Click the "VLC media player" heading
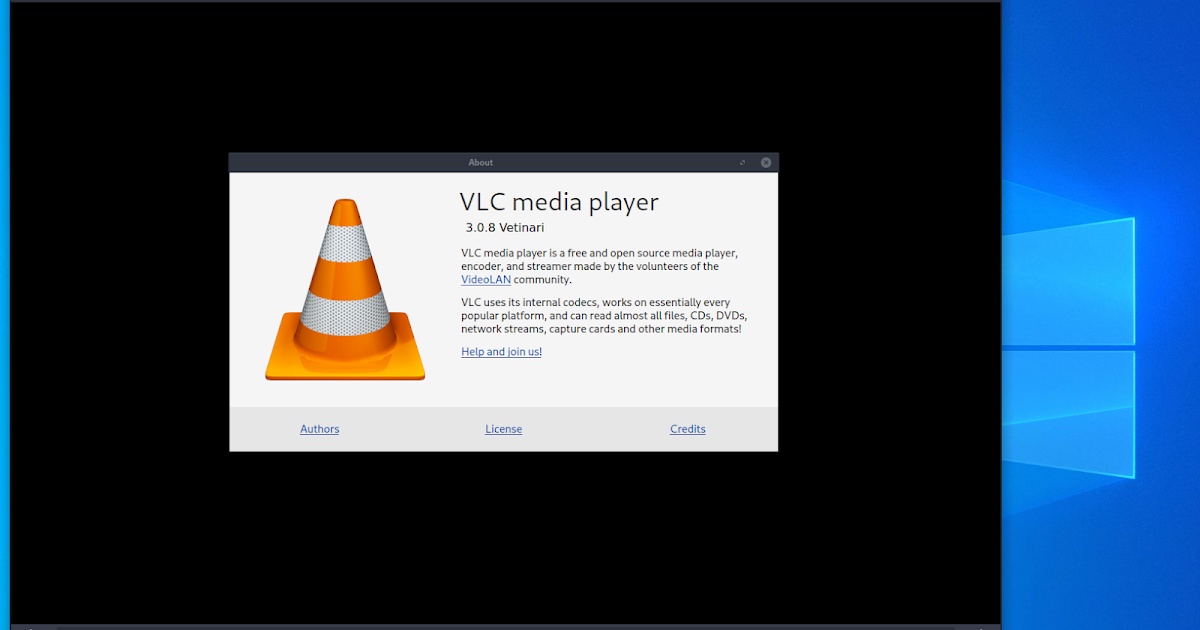 coord(558,202)
